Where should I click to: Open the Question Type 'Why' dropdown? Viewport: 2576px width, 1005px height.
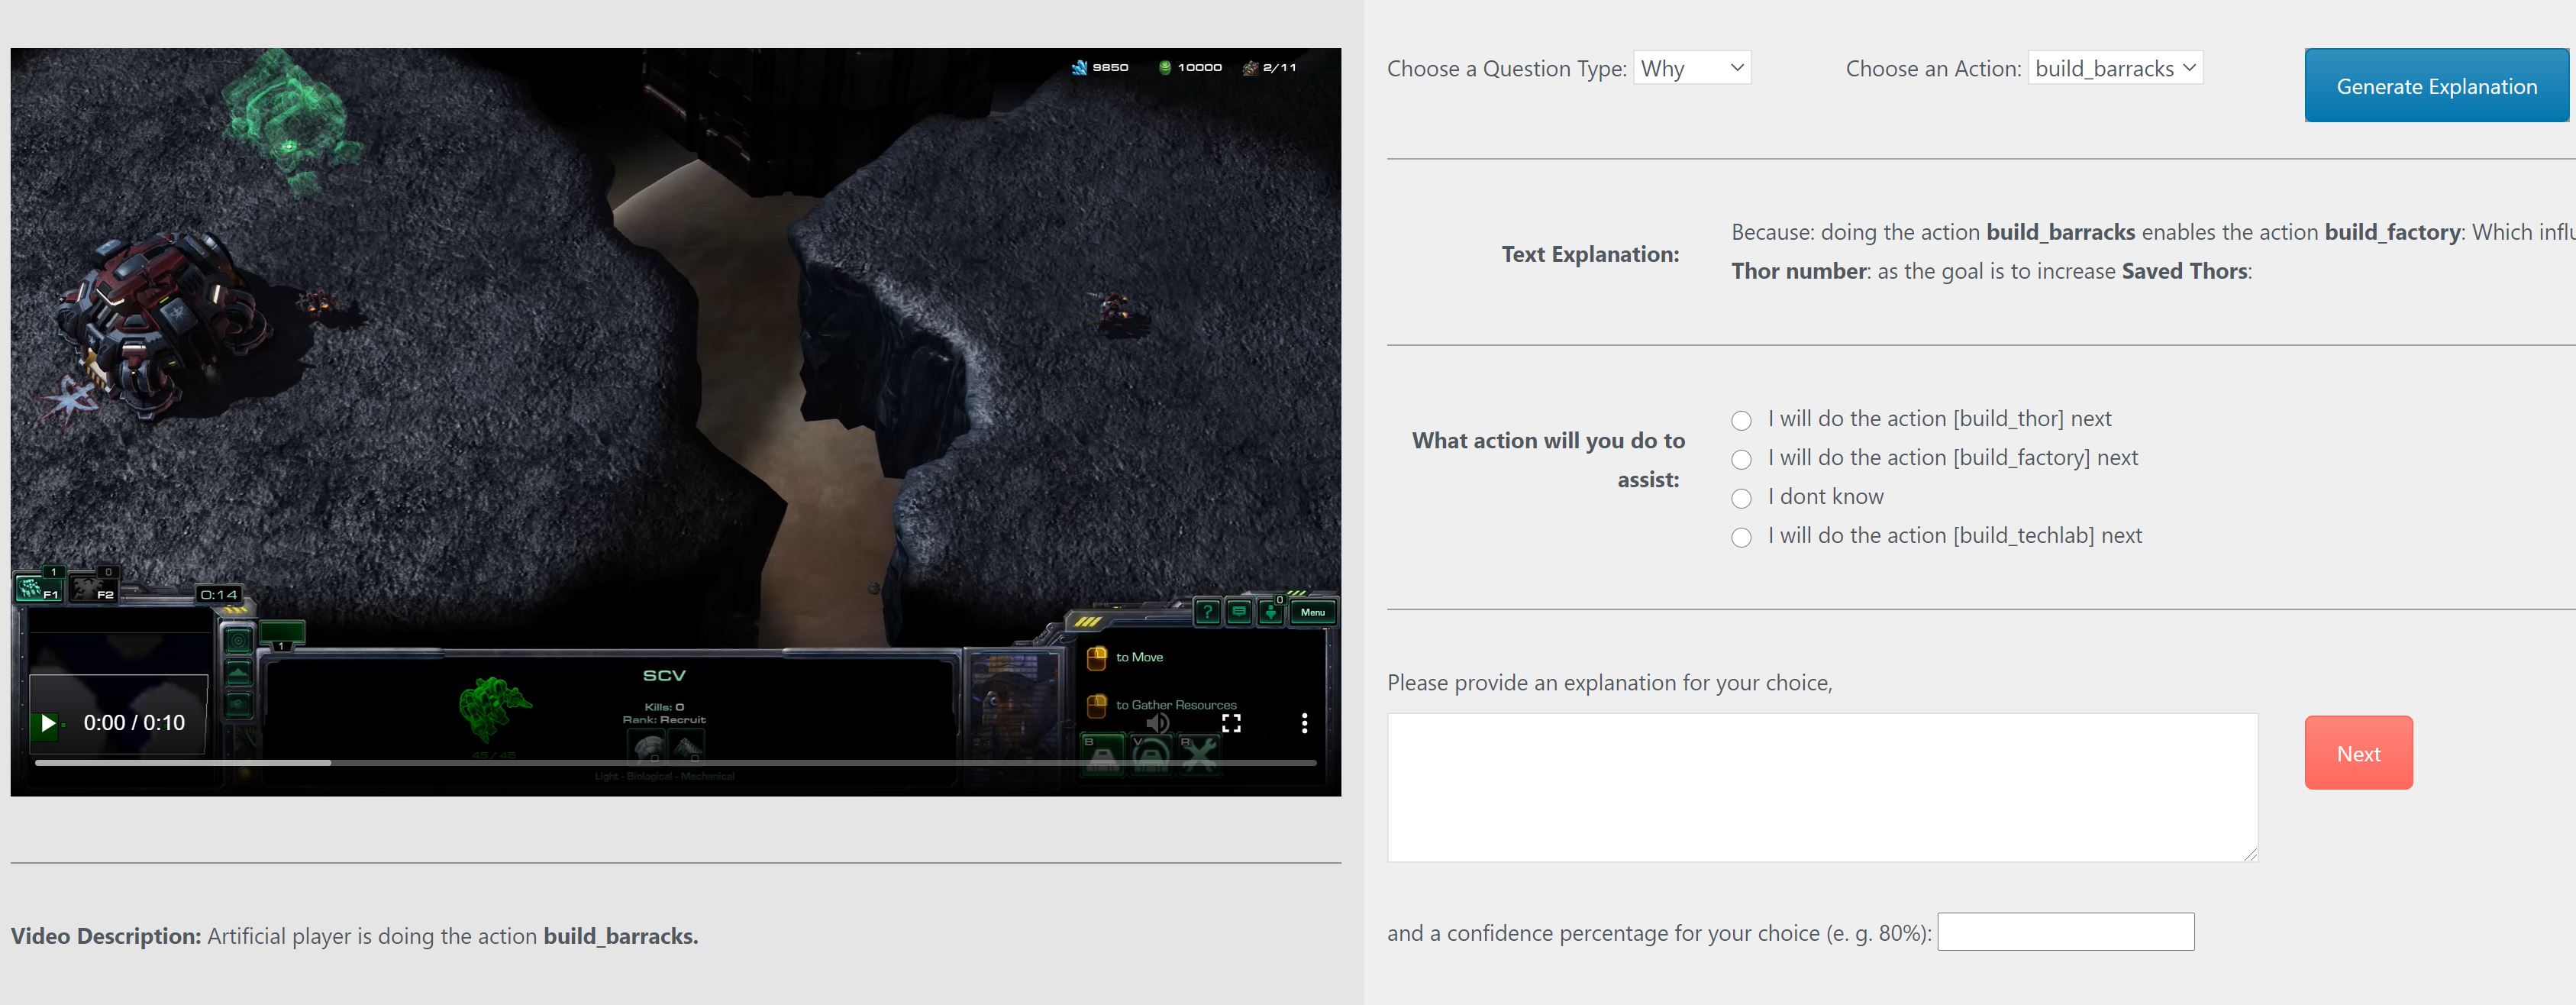click(x=1691, y=68)
